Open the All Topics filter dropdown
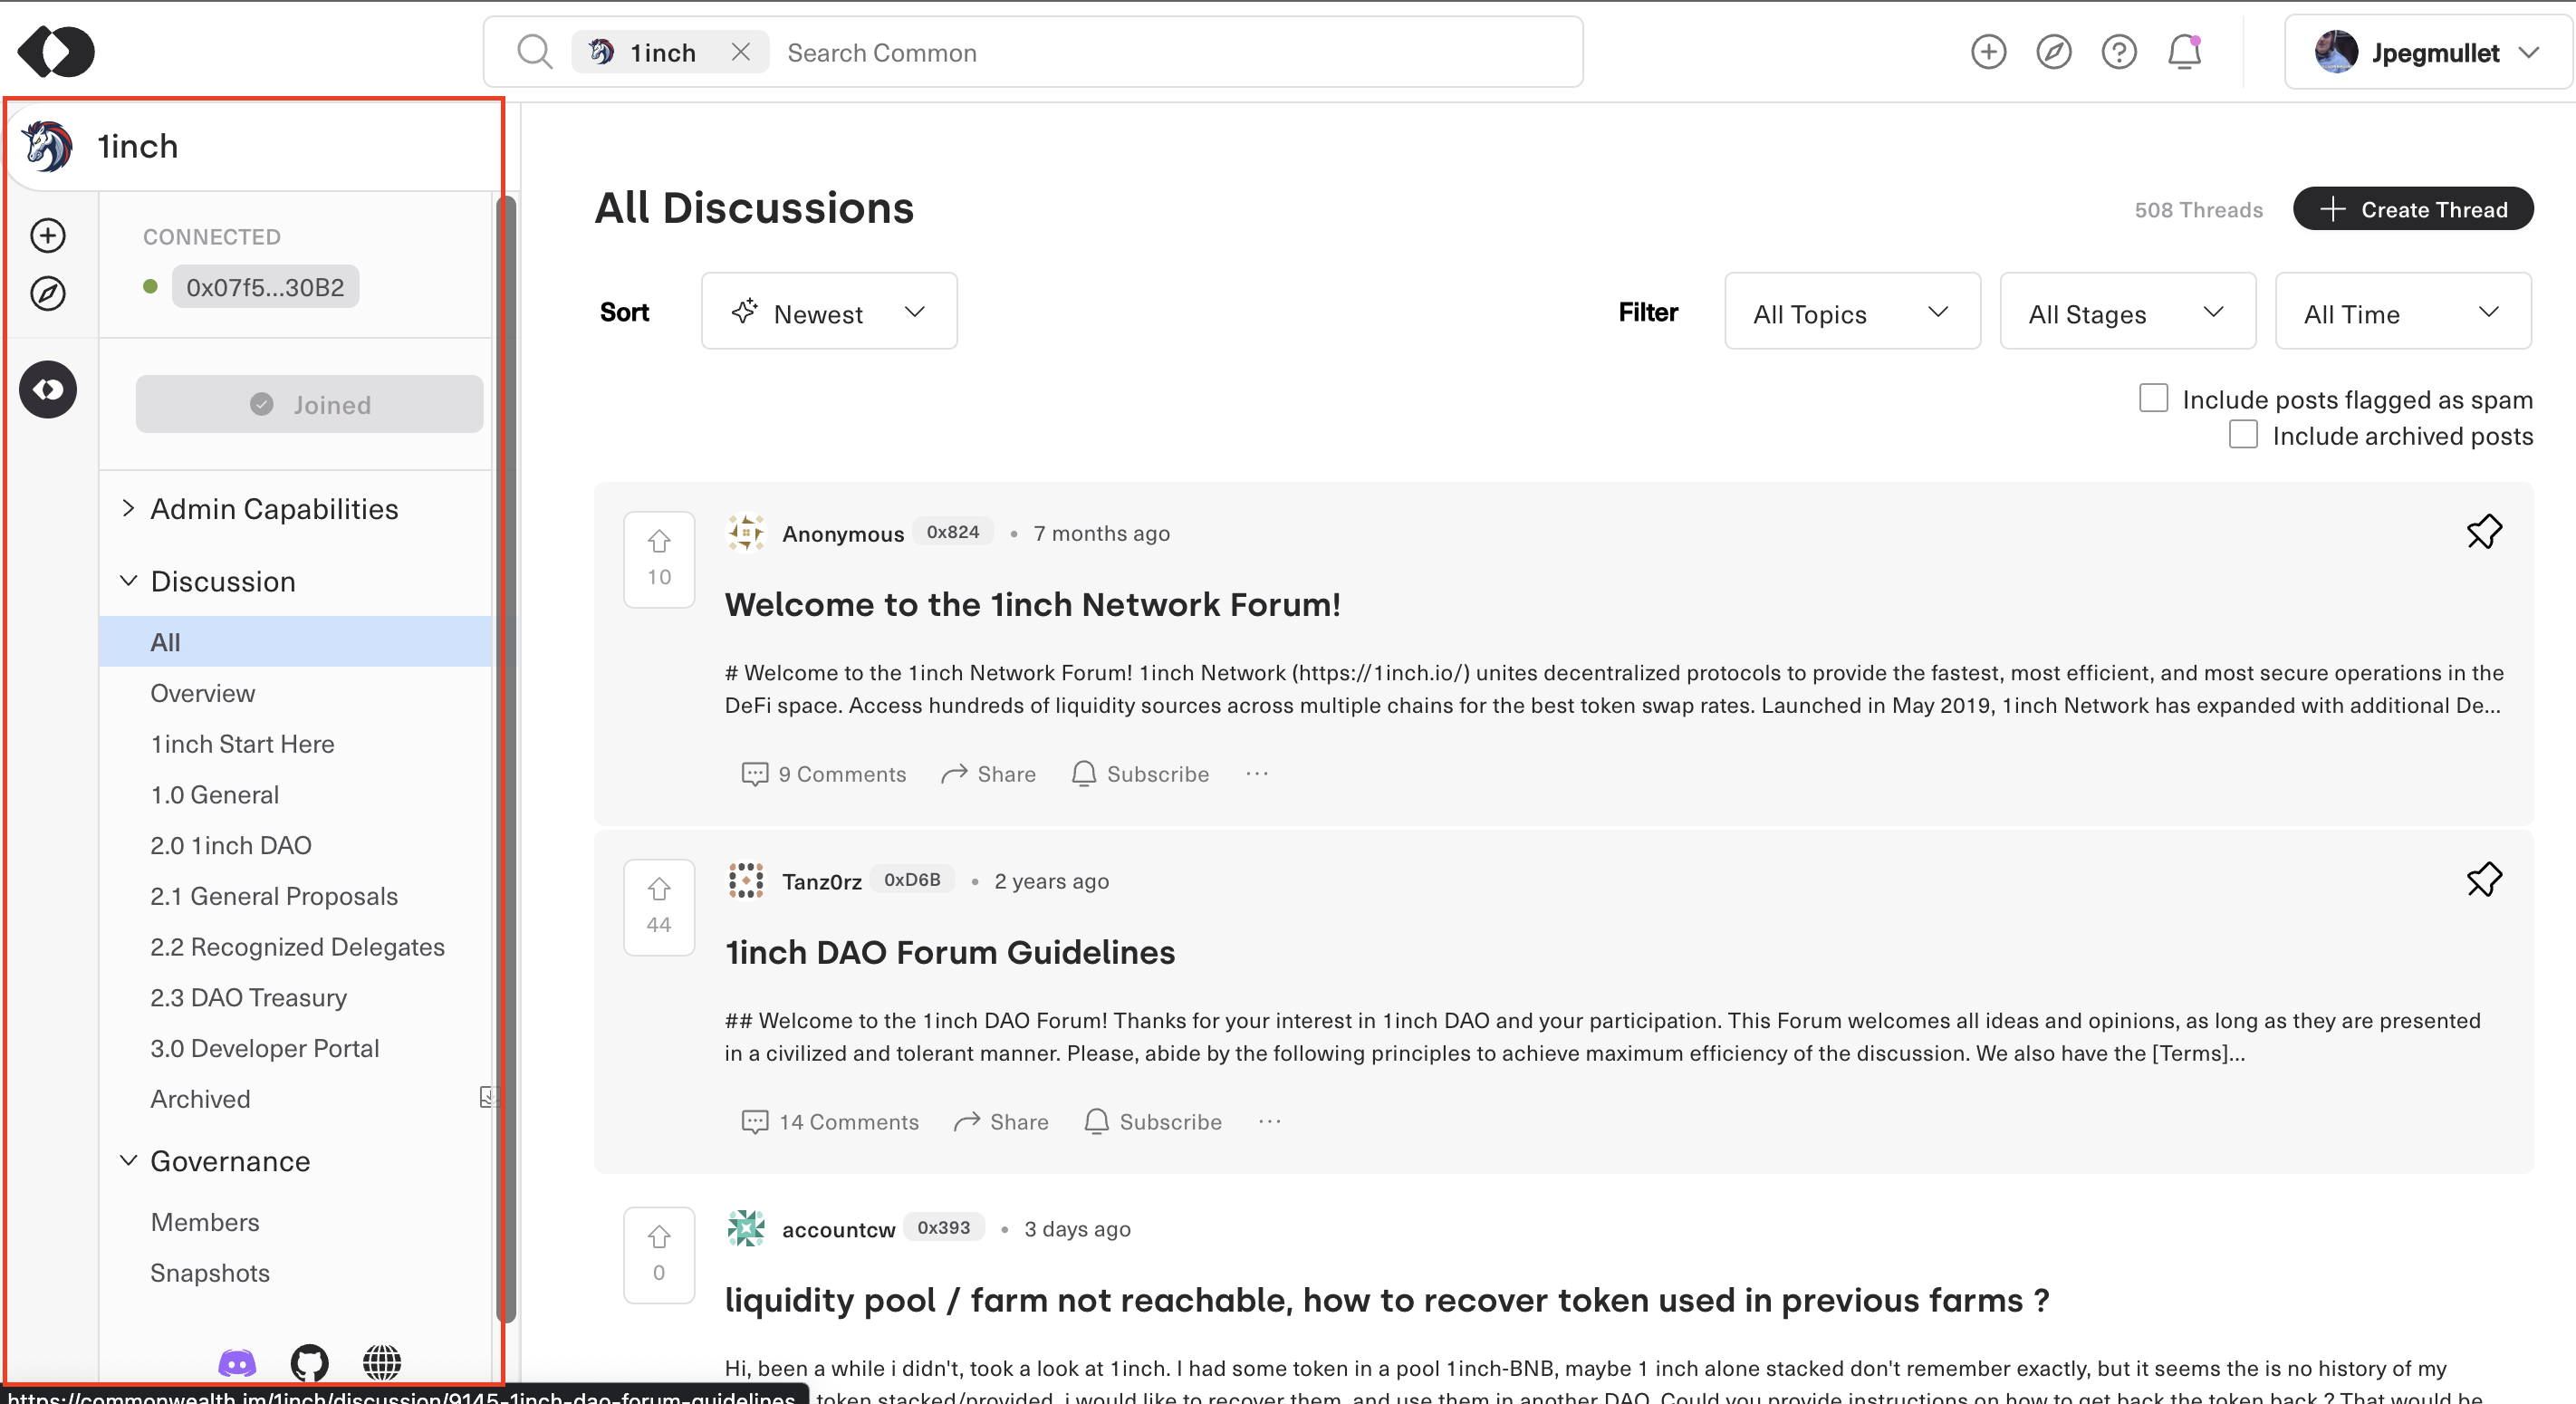2576x1404 pixels. pos(1851,312)
